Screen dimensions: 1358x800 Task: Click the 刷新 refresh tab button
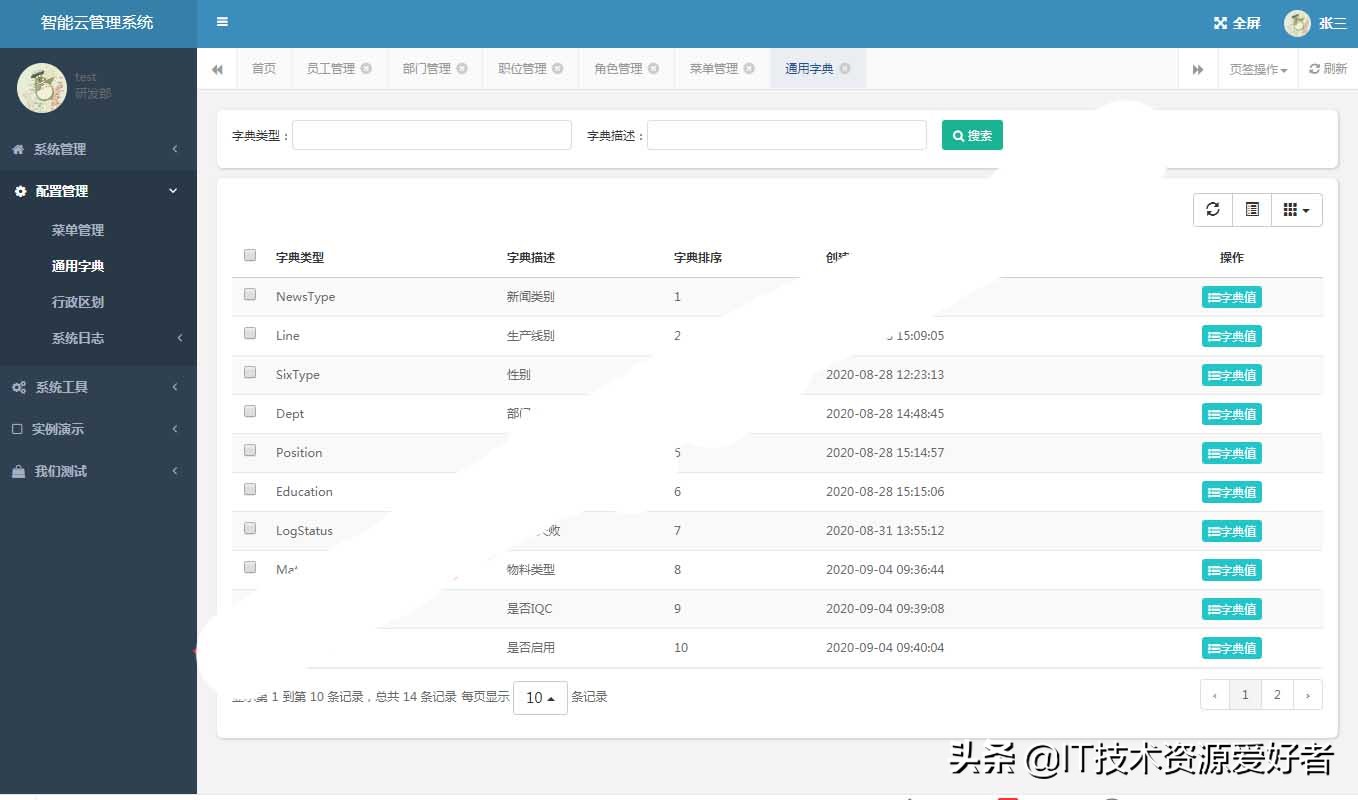(1328, 69)
